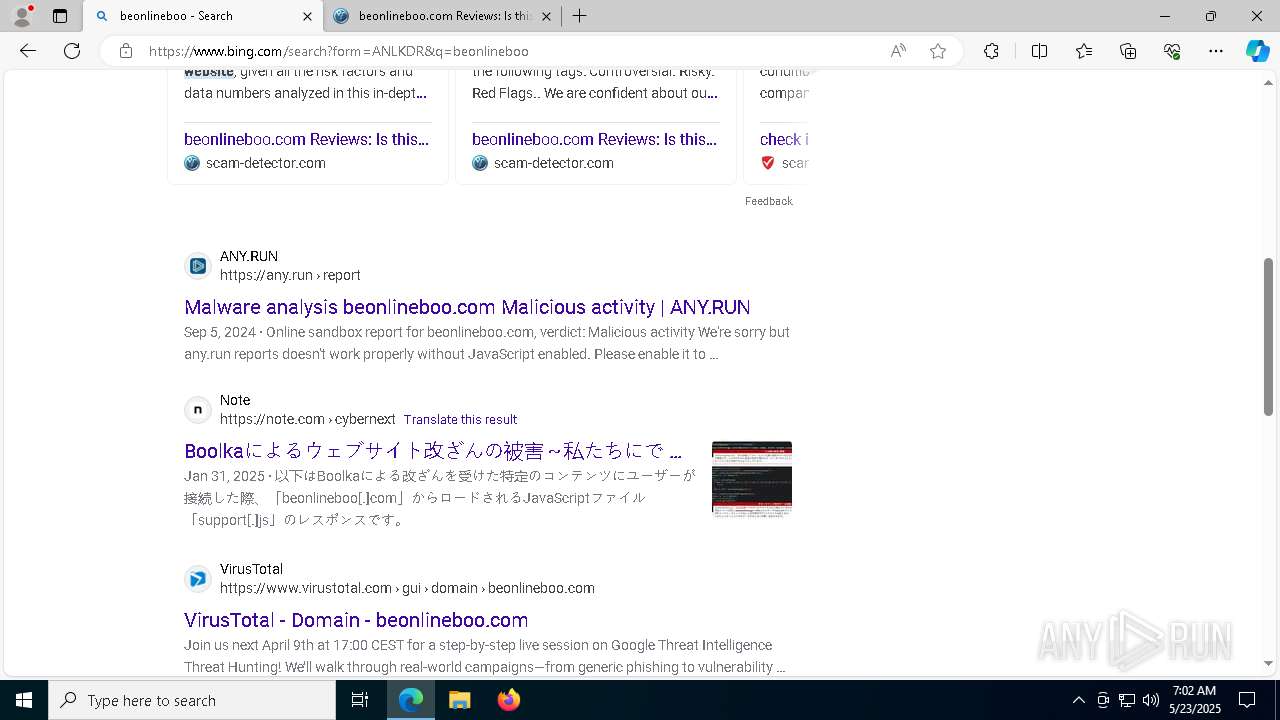Close the 'beonlineboo - Search' tab
Screen dimensions: 1280x720
point(307,16)
